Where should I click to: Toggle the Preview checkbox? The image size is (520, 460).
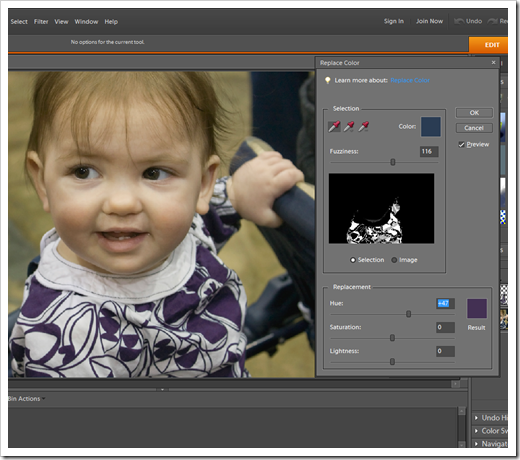click(x=461, y=145)
